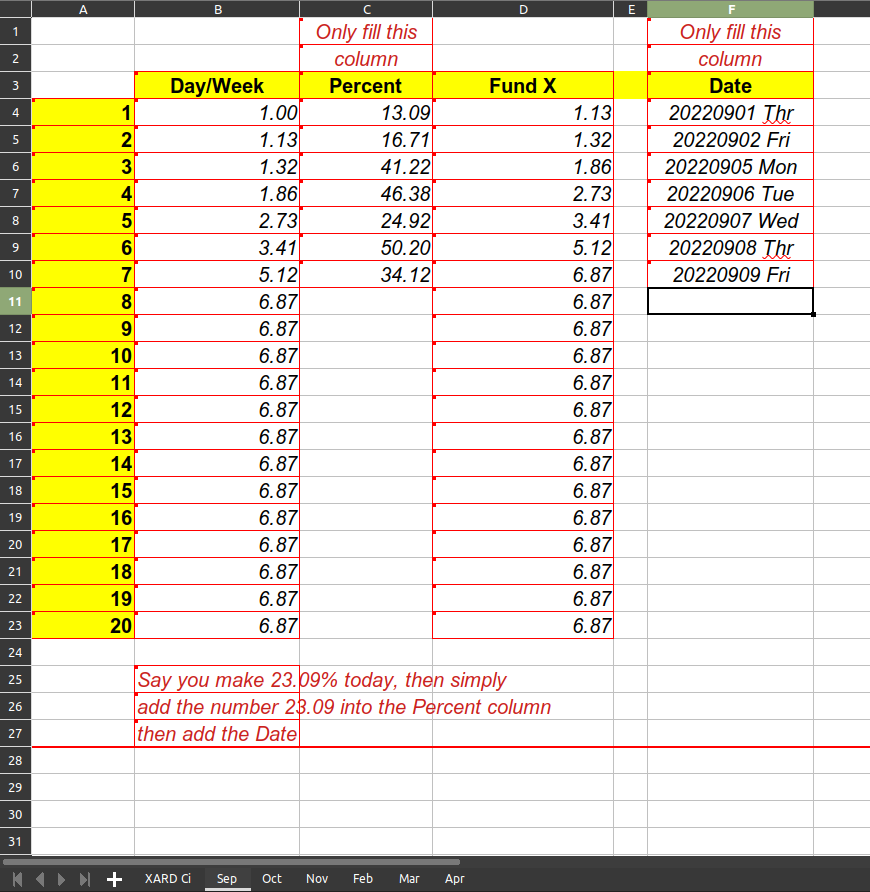The image size is (870, 892).
Task: Select Day/Week value 1.00
Action: (217, 113)
